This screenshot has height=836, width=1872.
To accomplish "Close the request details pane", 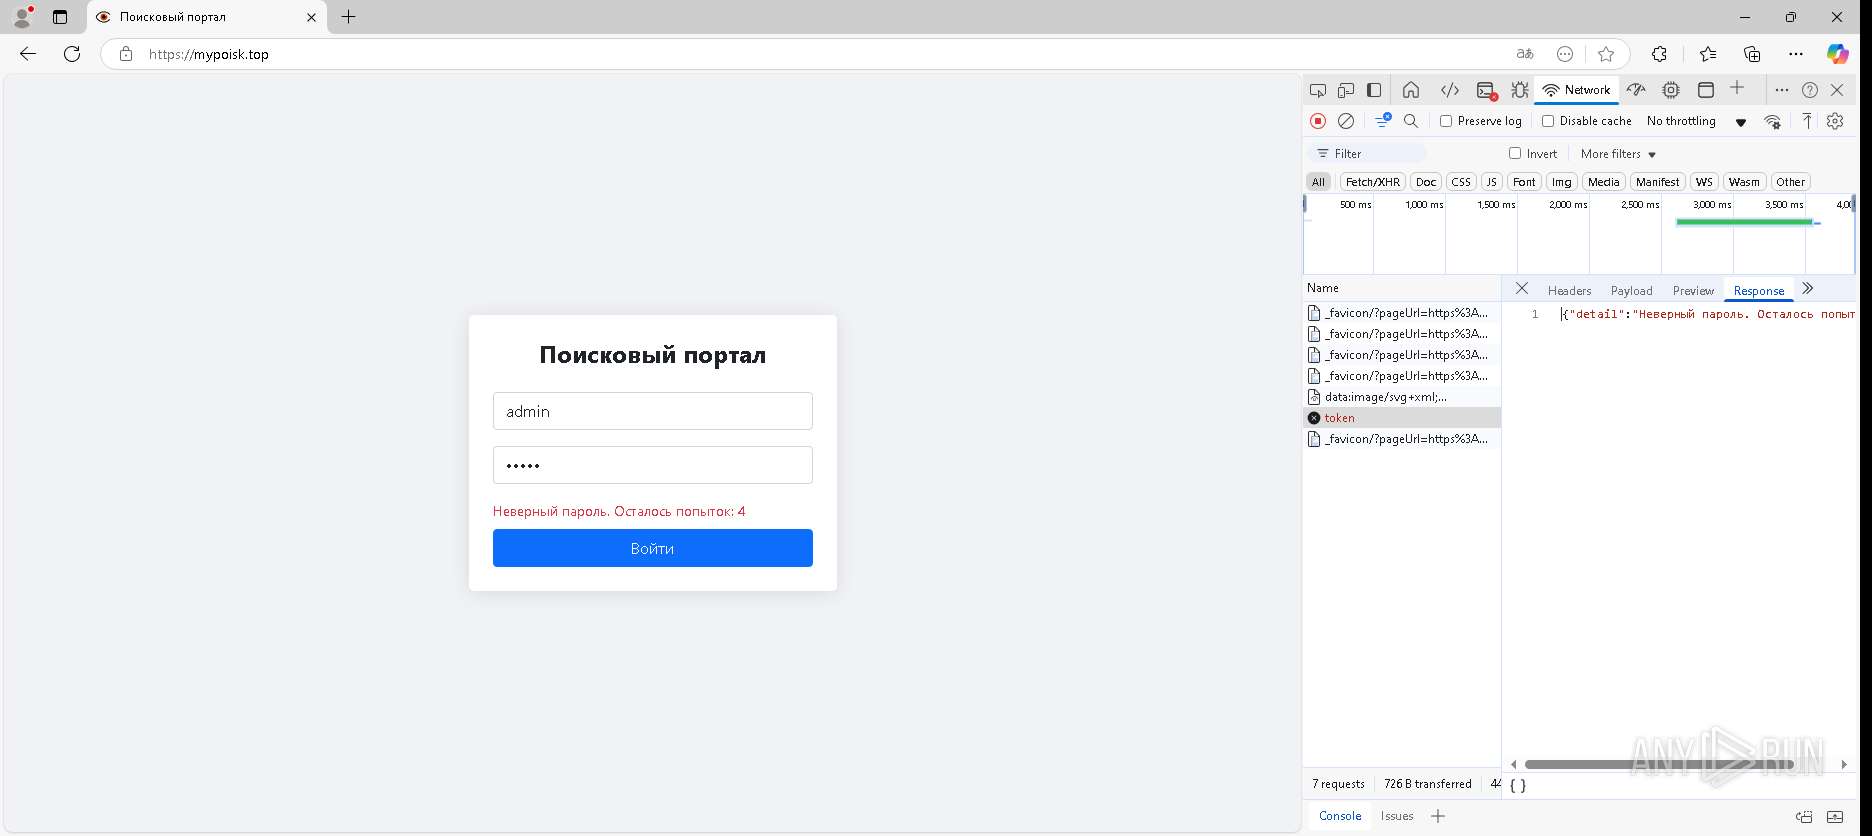I will [1522, 289].
